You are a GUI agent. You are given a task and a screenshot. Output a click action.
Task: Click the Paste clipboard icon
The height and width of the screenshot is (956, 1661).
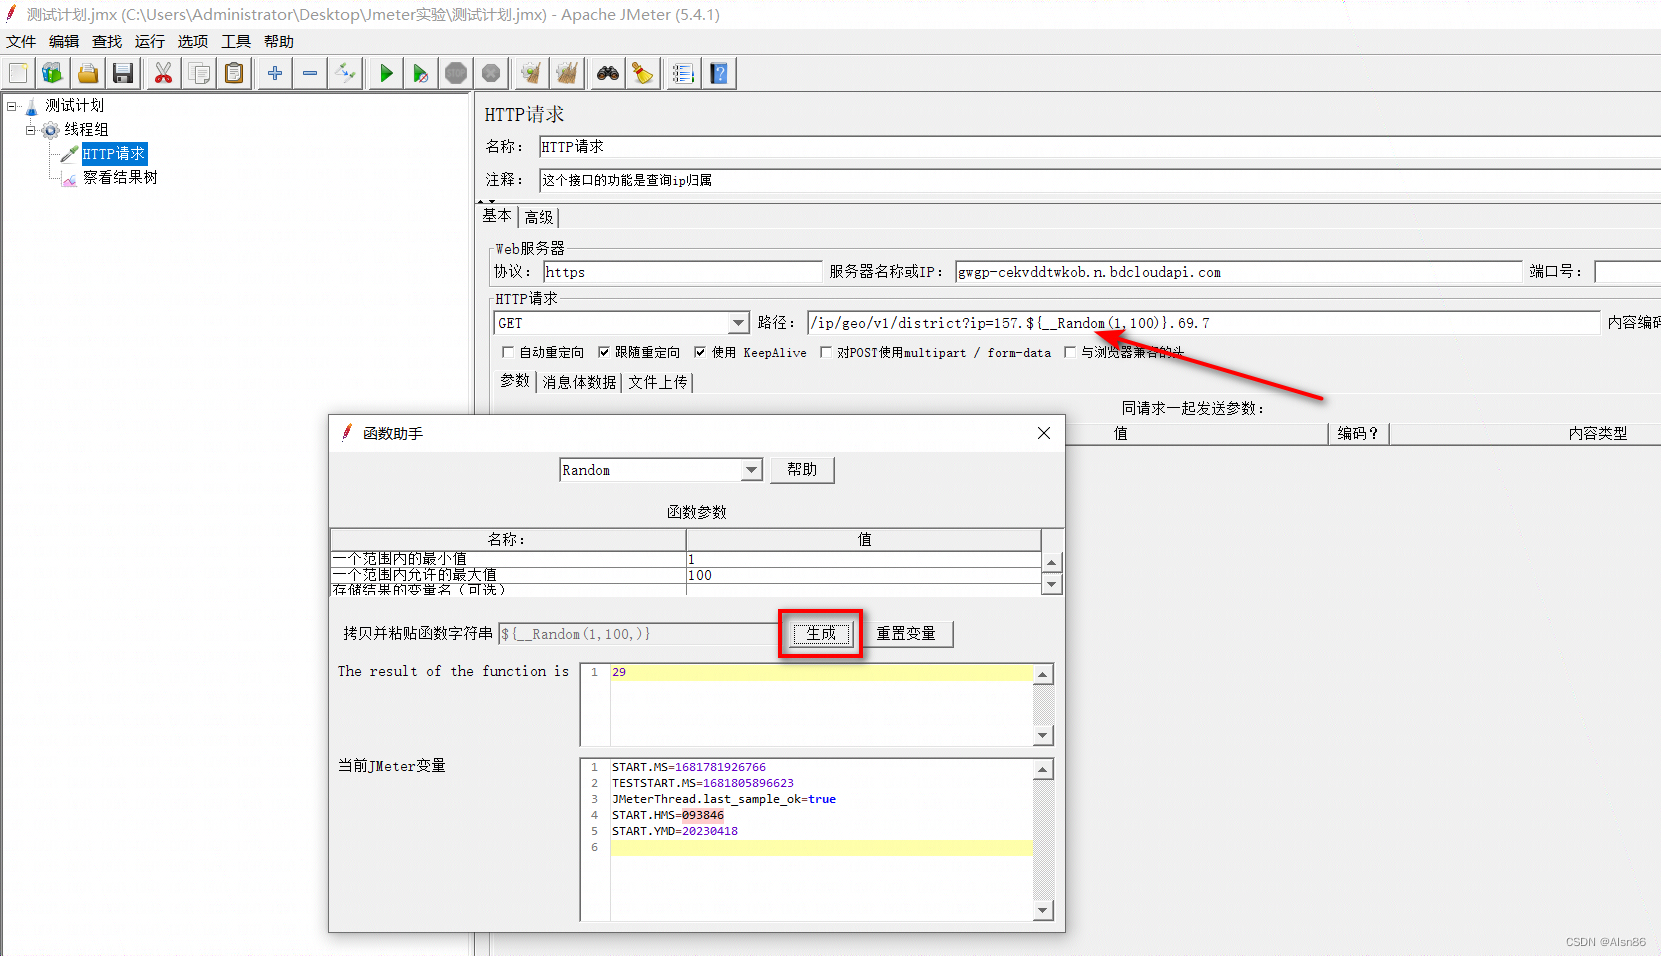pyautogui.click(x=234, y=73)
